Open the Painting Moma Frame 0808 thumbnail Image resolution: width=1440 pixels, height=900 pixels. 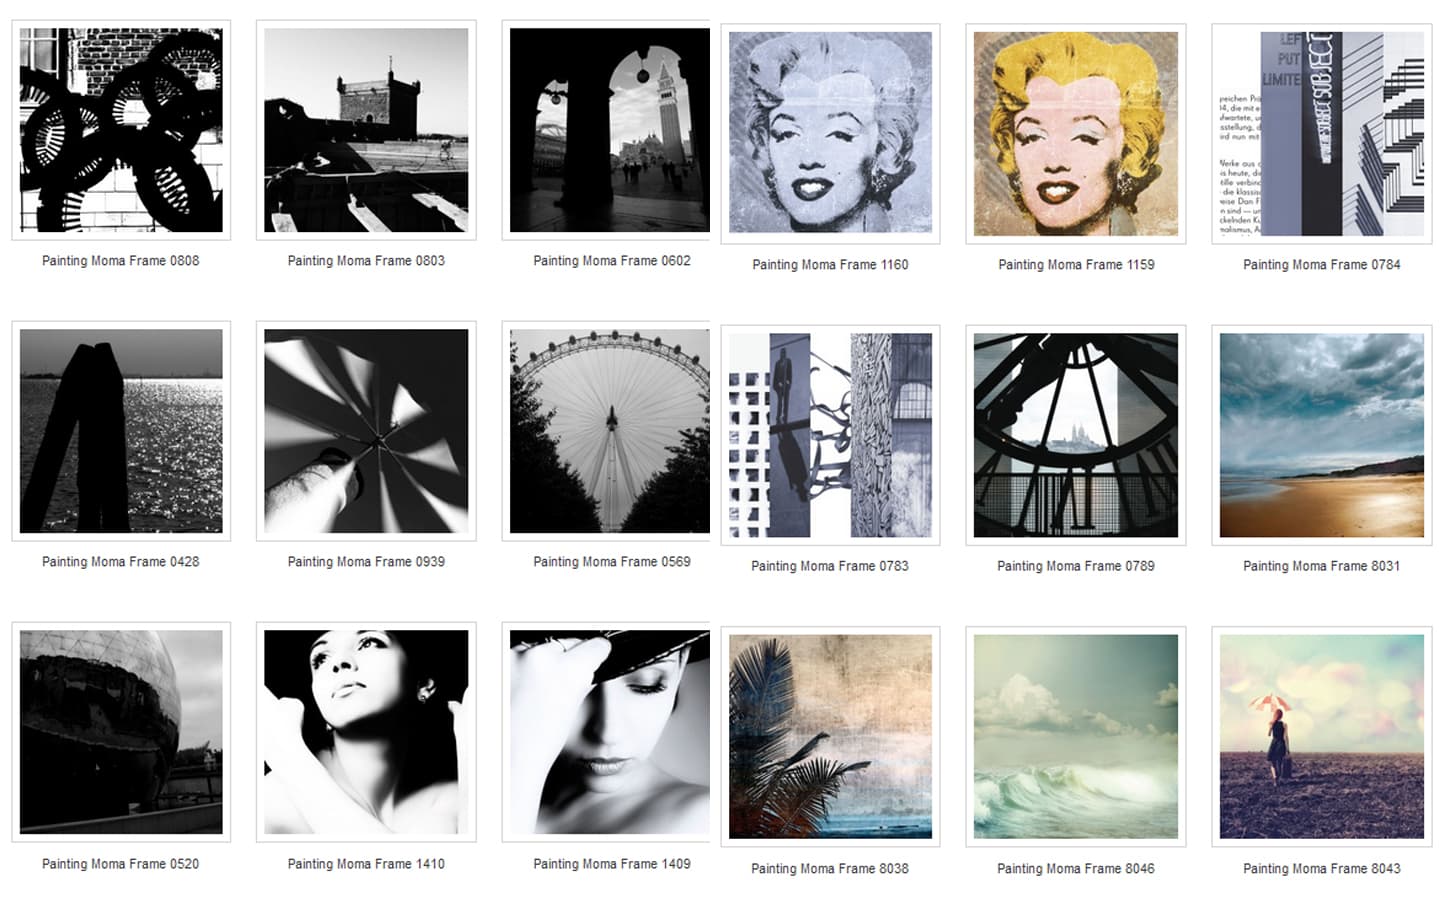(x=121, y=130)
